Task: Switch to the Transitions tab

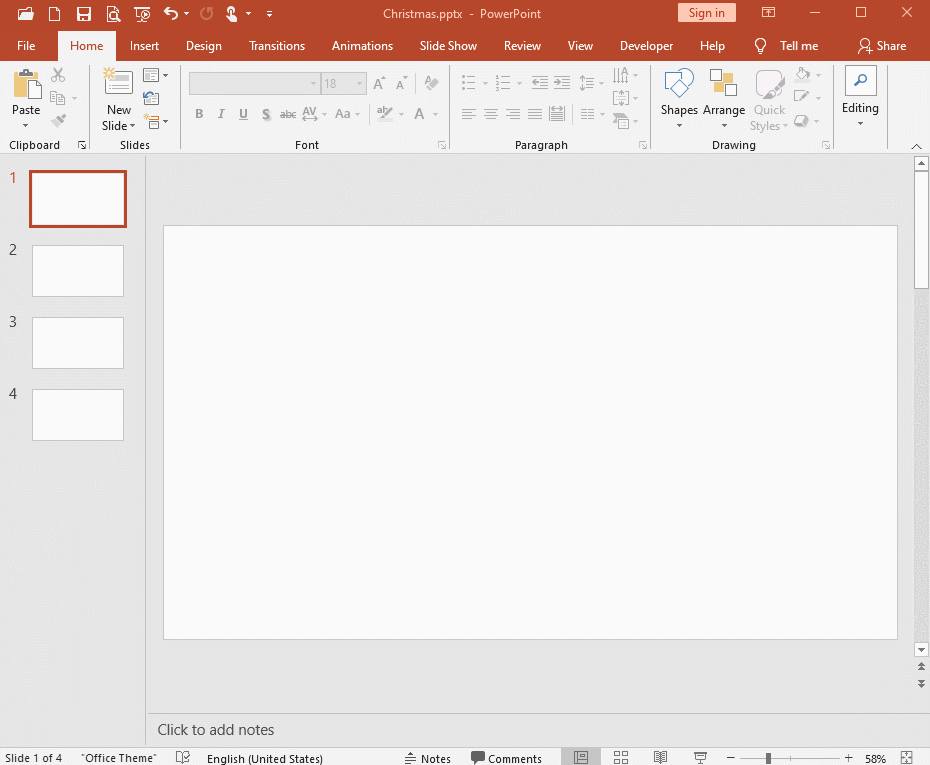Action: pyautogui.click(x=277, y=46)
